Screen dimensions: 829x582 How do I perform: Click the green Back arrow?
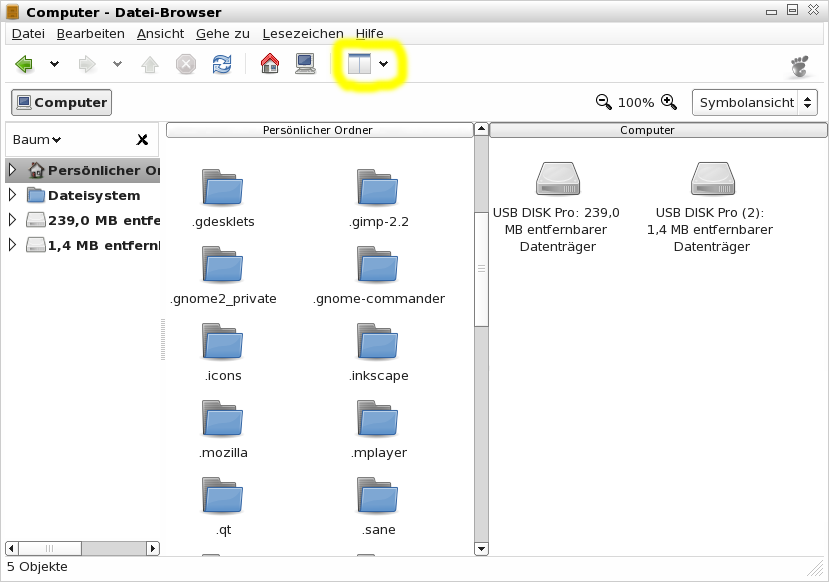click(24, 64)
